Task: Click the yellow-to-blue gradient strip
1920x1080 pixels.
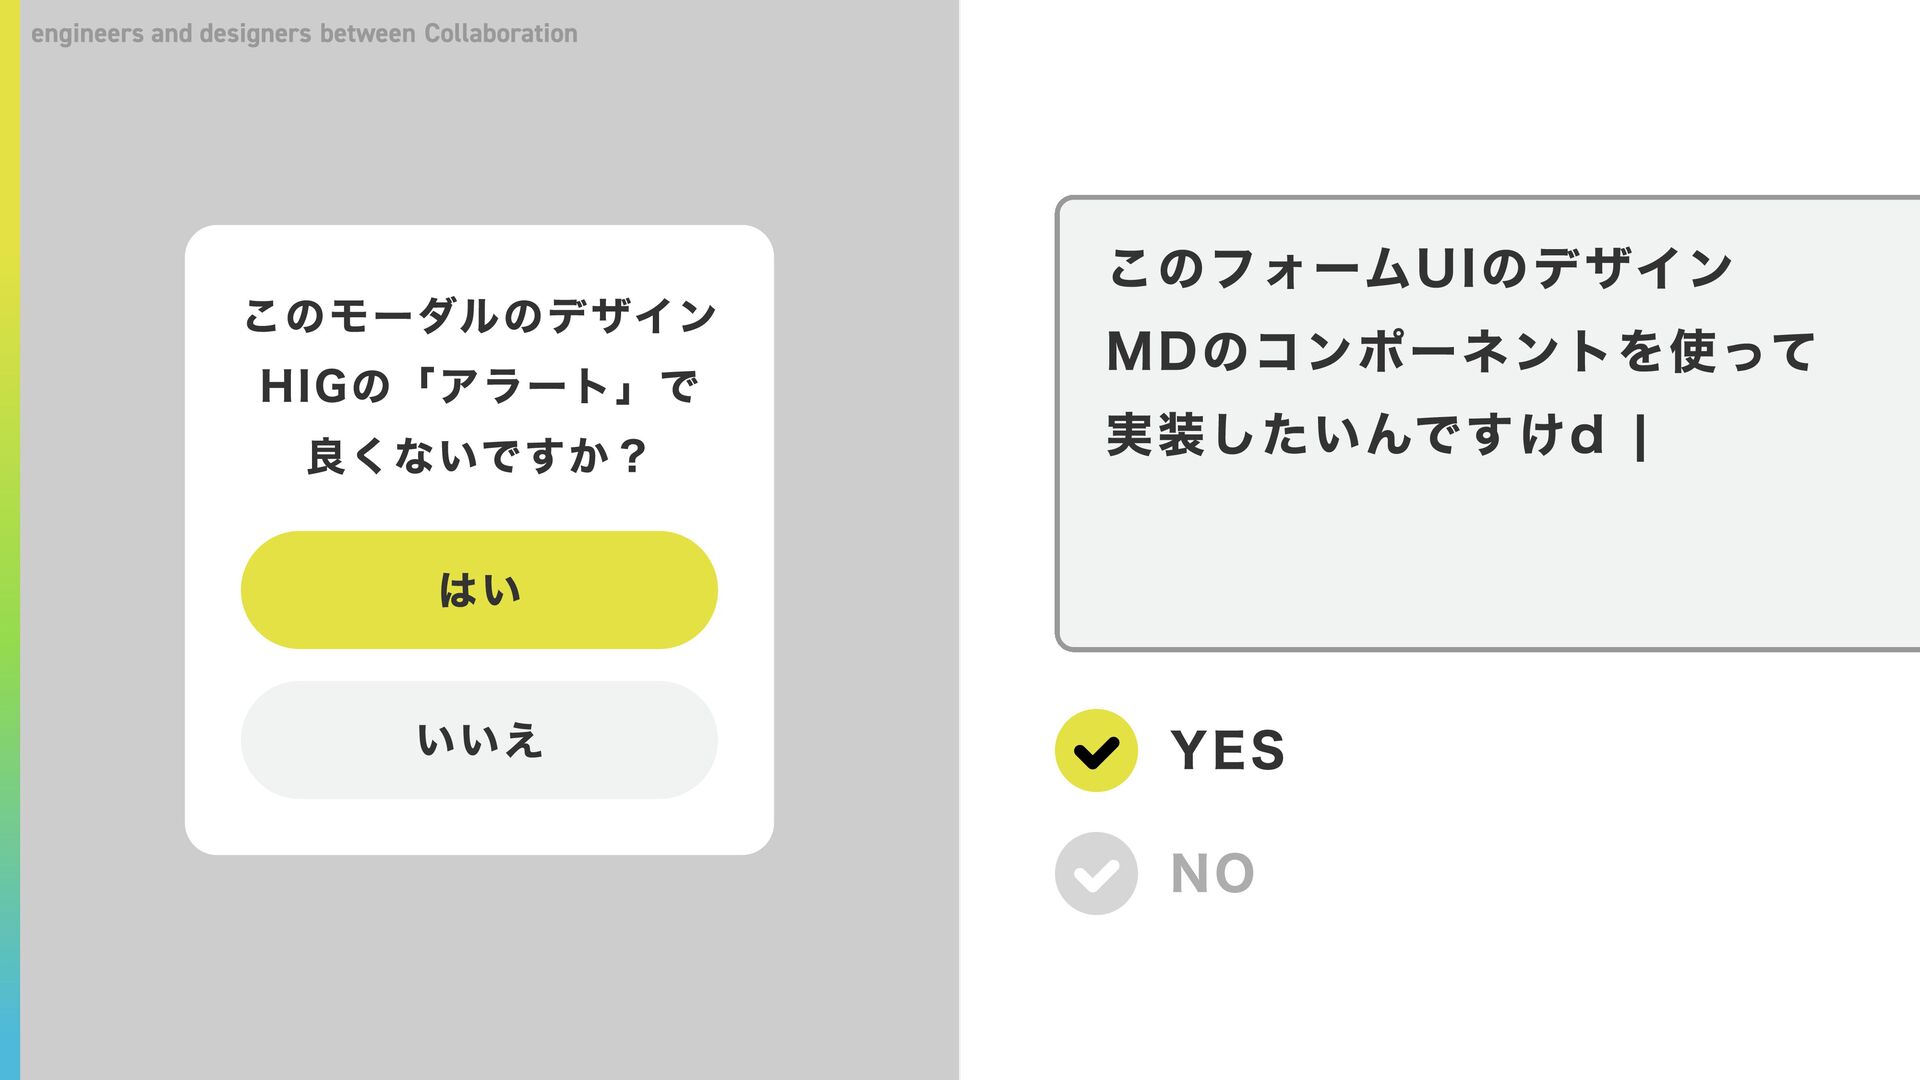Action: [x=10, y=540]
